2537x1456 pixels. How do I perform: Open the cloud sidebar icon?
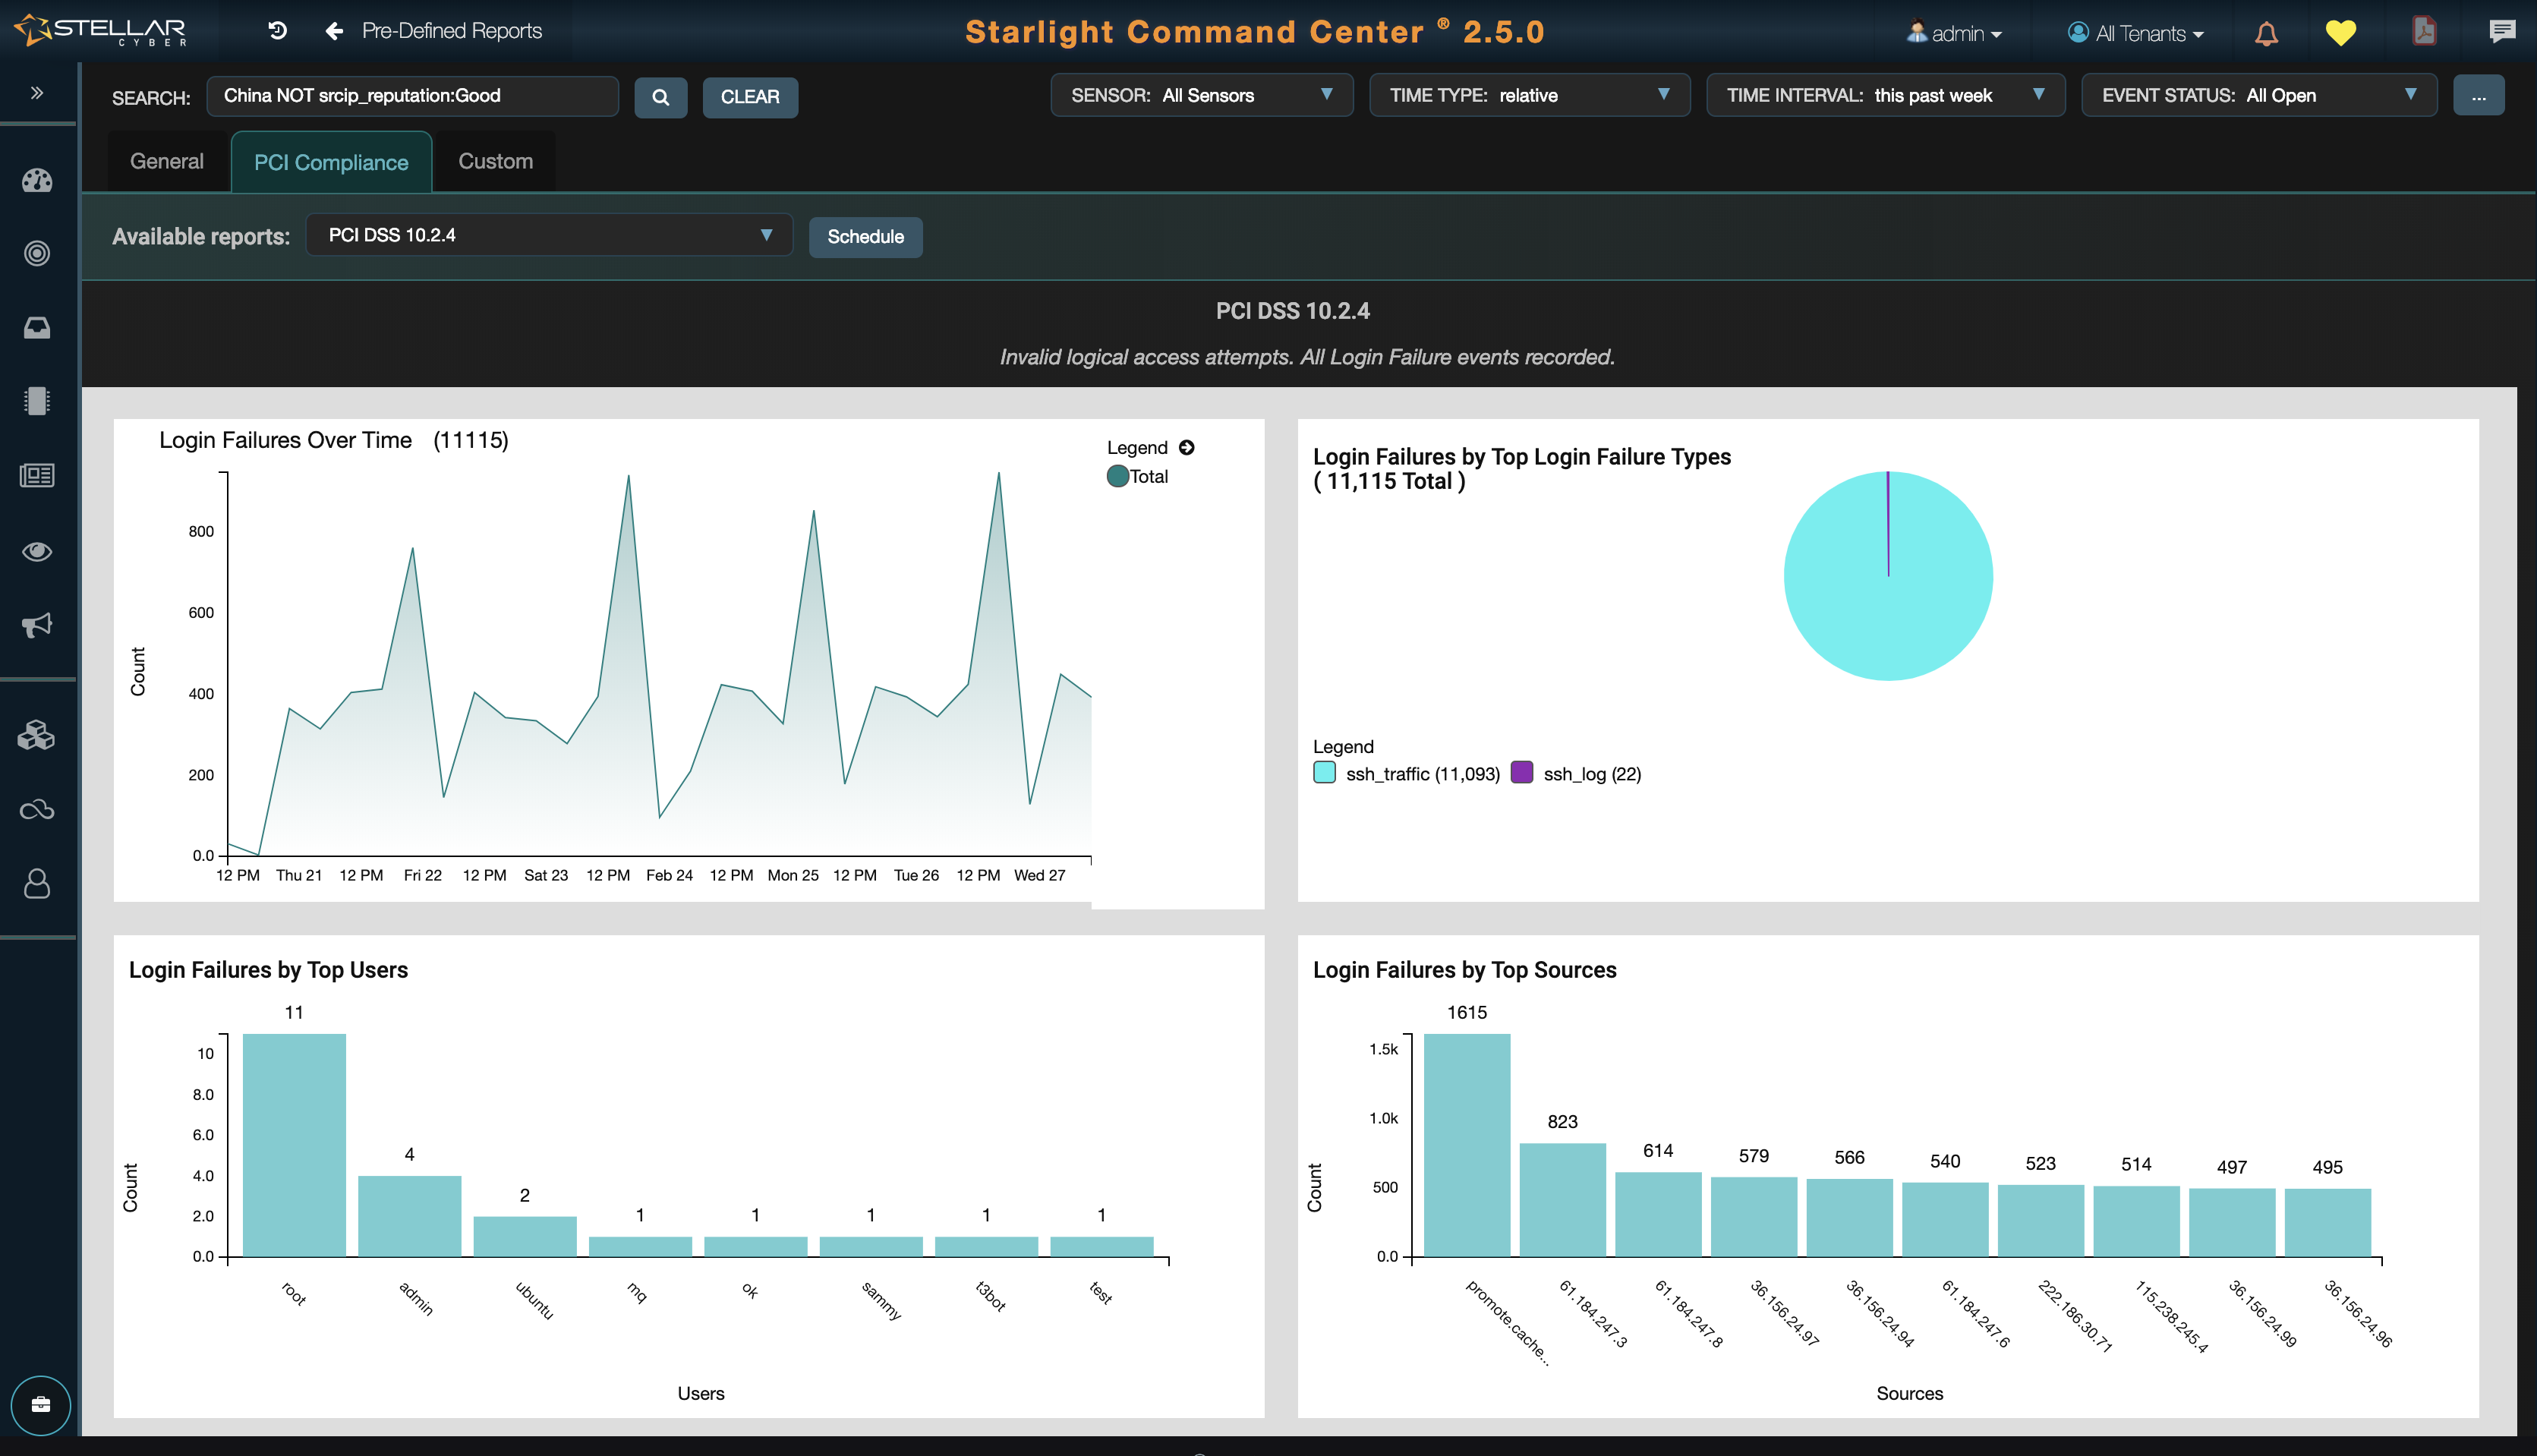[37, 809]
